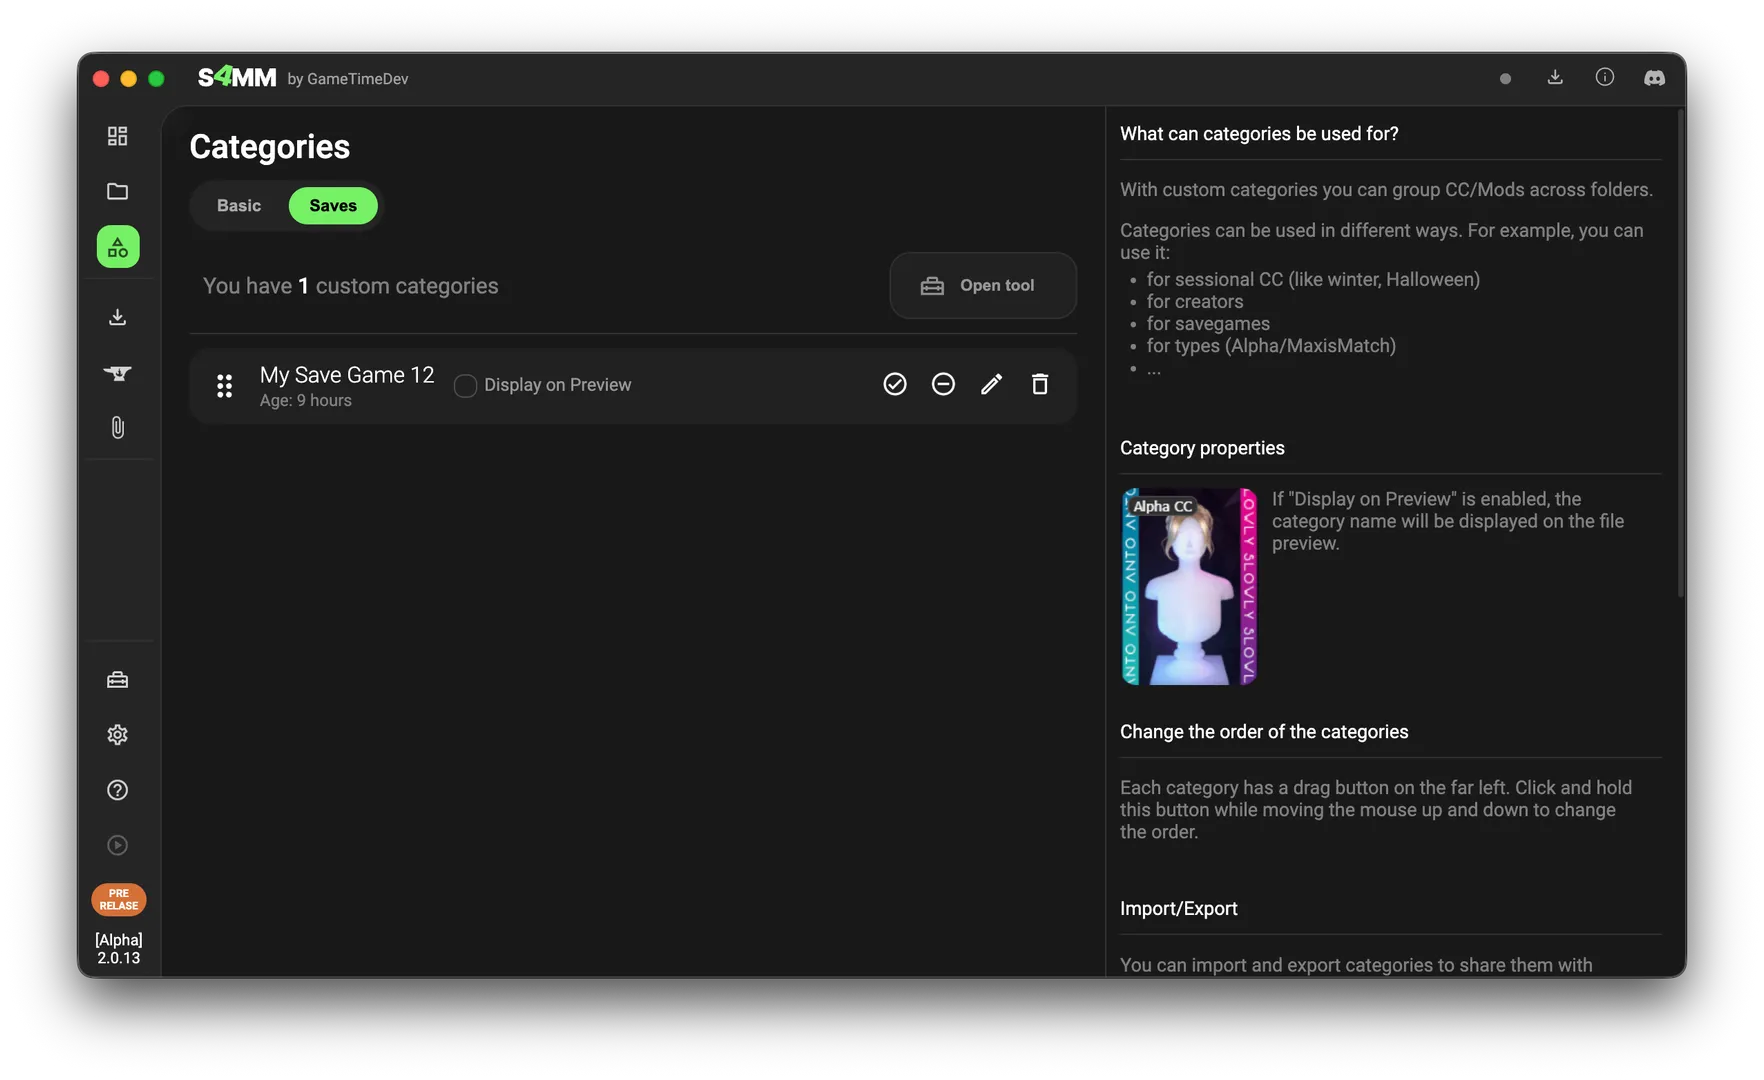Enable Display on Preview for My Save Game 12
The height and width of the screenshot is (1080, 1764).
coord(465,386)
